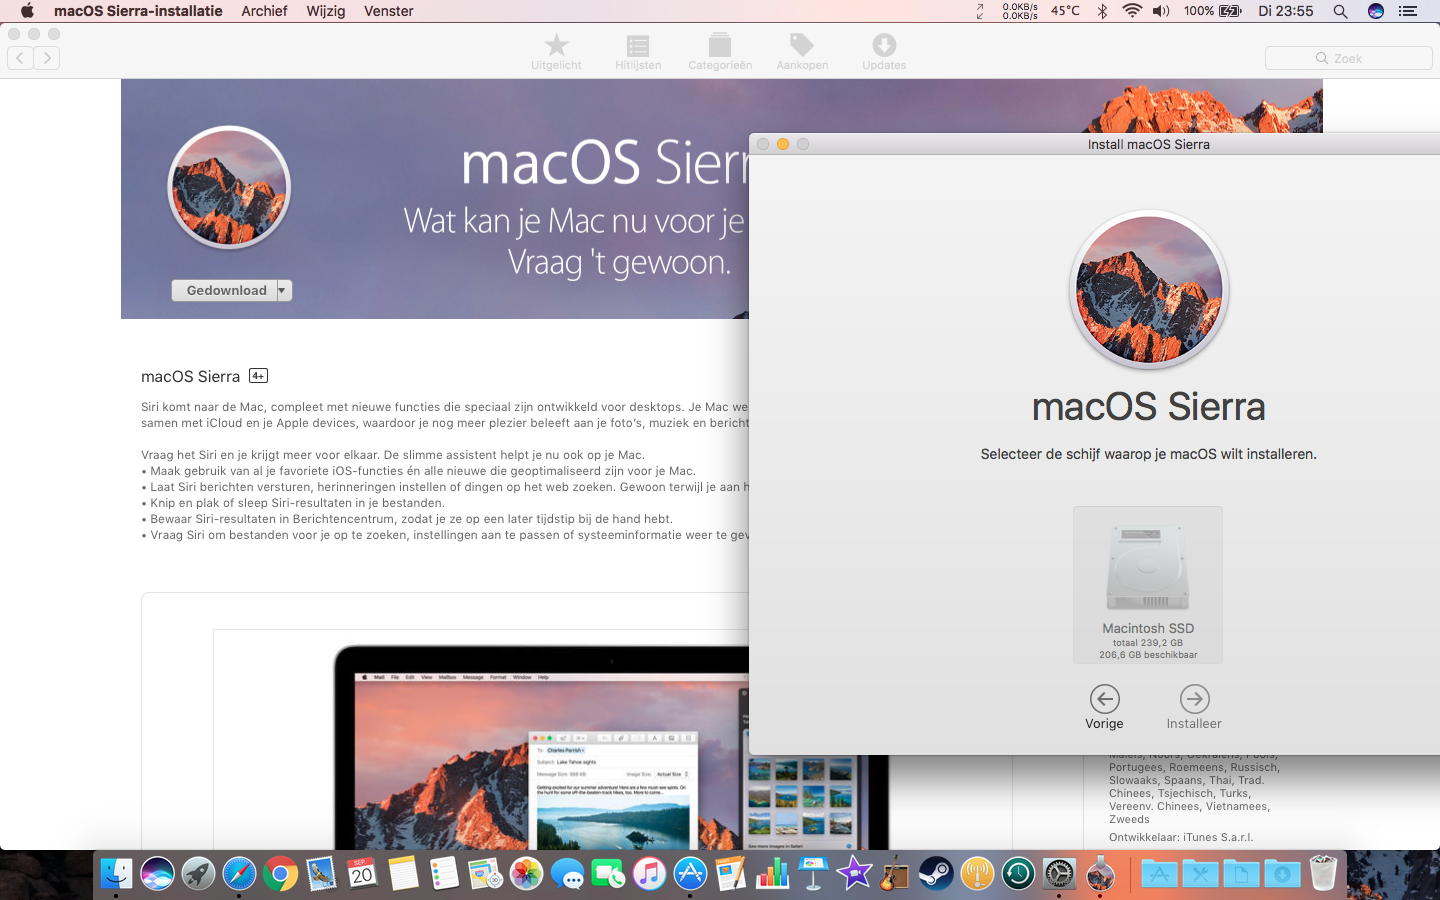Screen dimensions: 1440x900
Task: Click the Di 23:55 clock
Action: (x=1286, y=11)
